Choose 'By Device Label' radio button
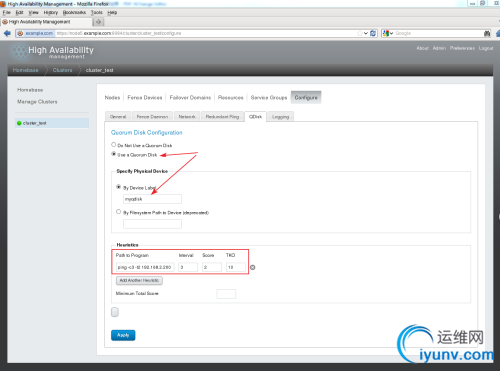This screenshot has height=371, width=500. (118, 187)
